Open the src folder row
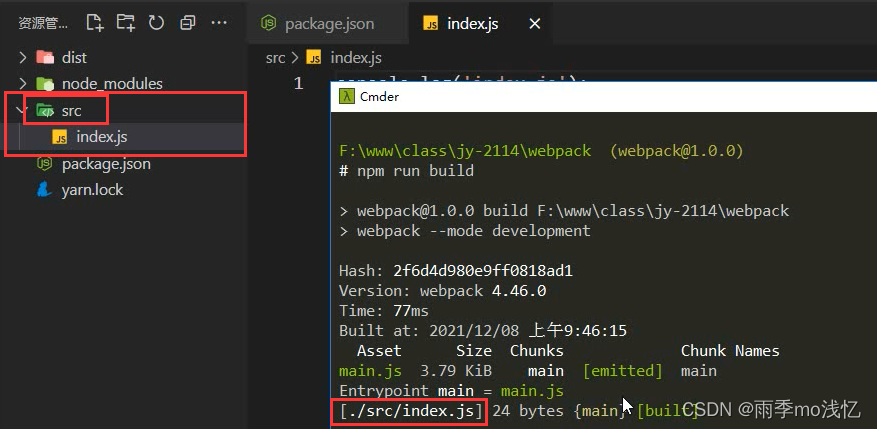The height and width of the screenshot is (429, 877). [125, 111]
